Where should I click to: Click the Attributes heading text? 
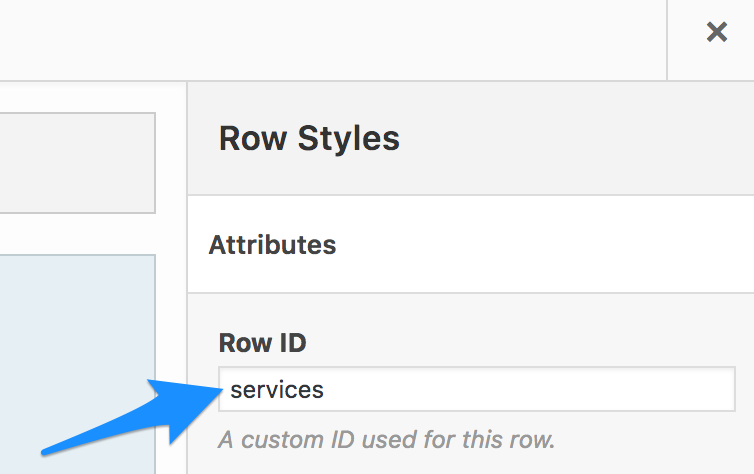pyautogui.click(x=272, y=245)
